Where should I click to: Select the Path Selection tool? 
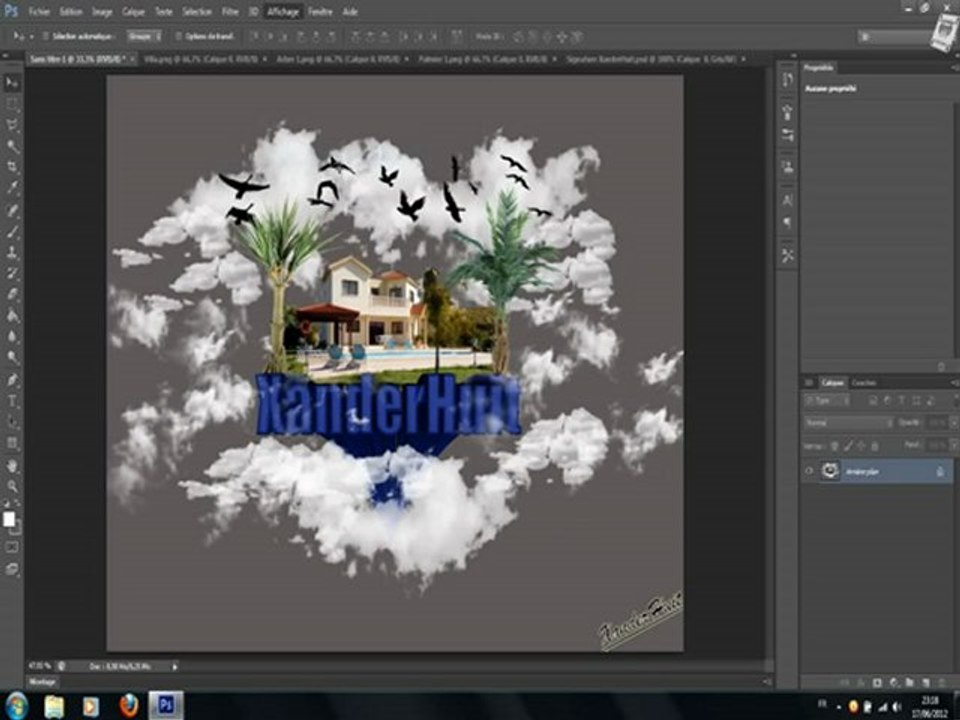(12, 422)
